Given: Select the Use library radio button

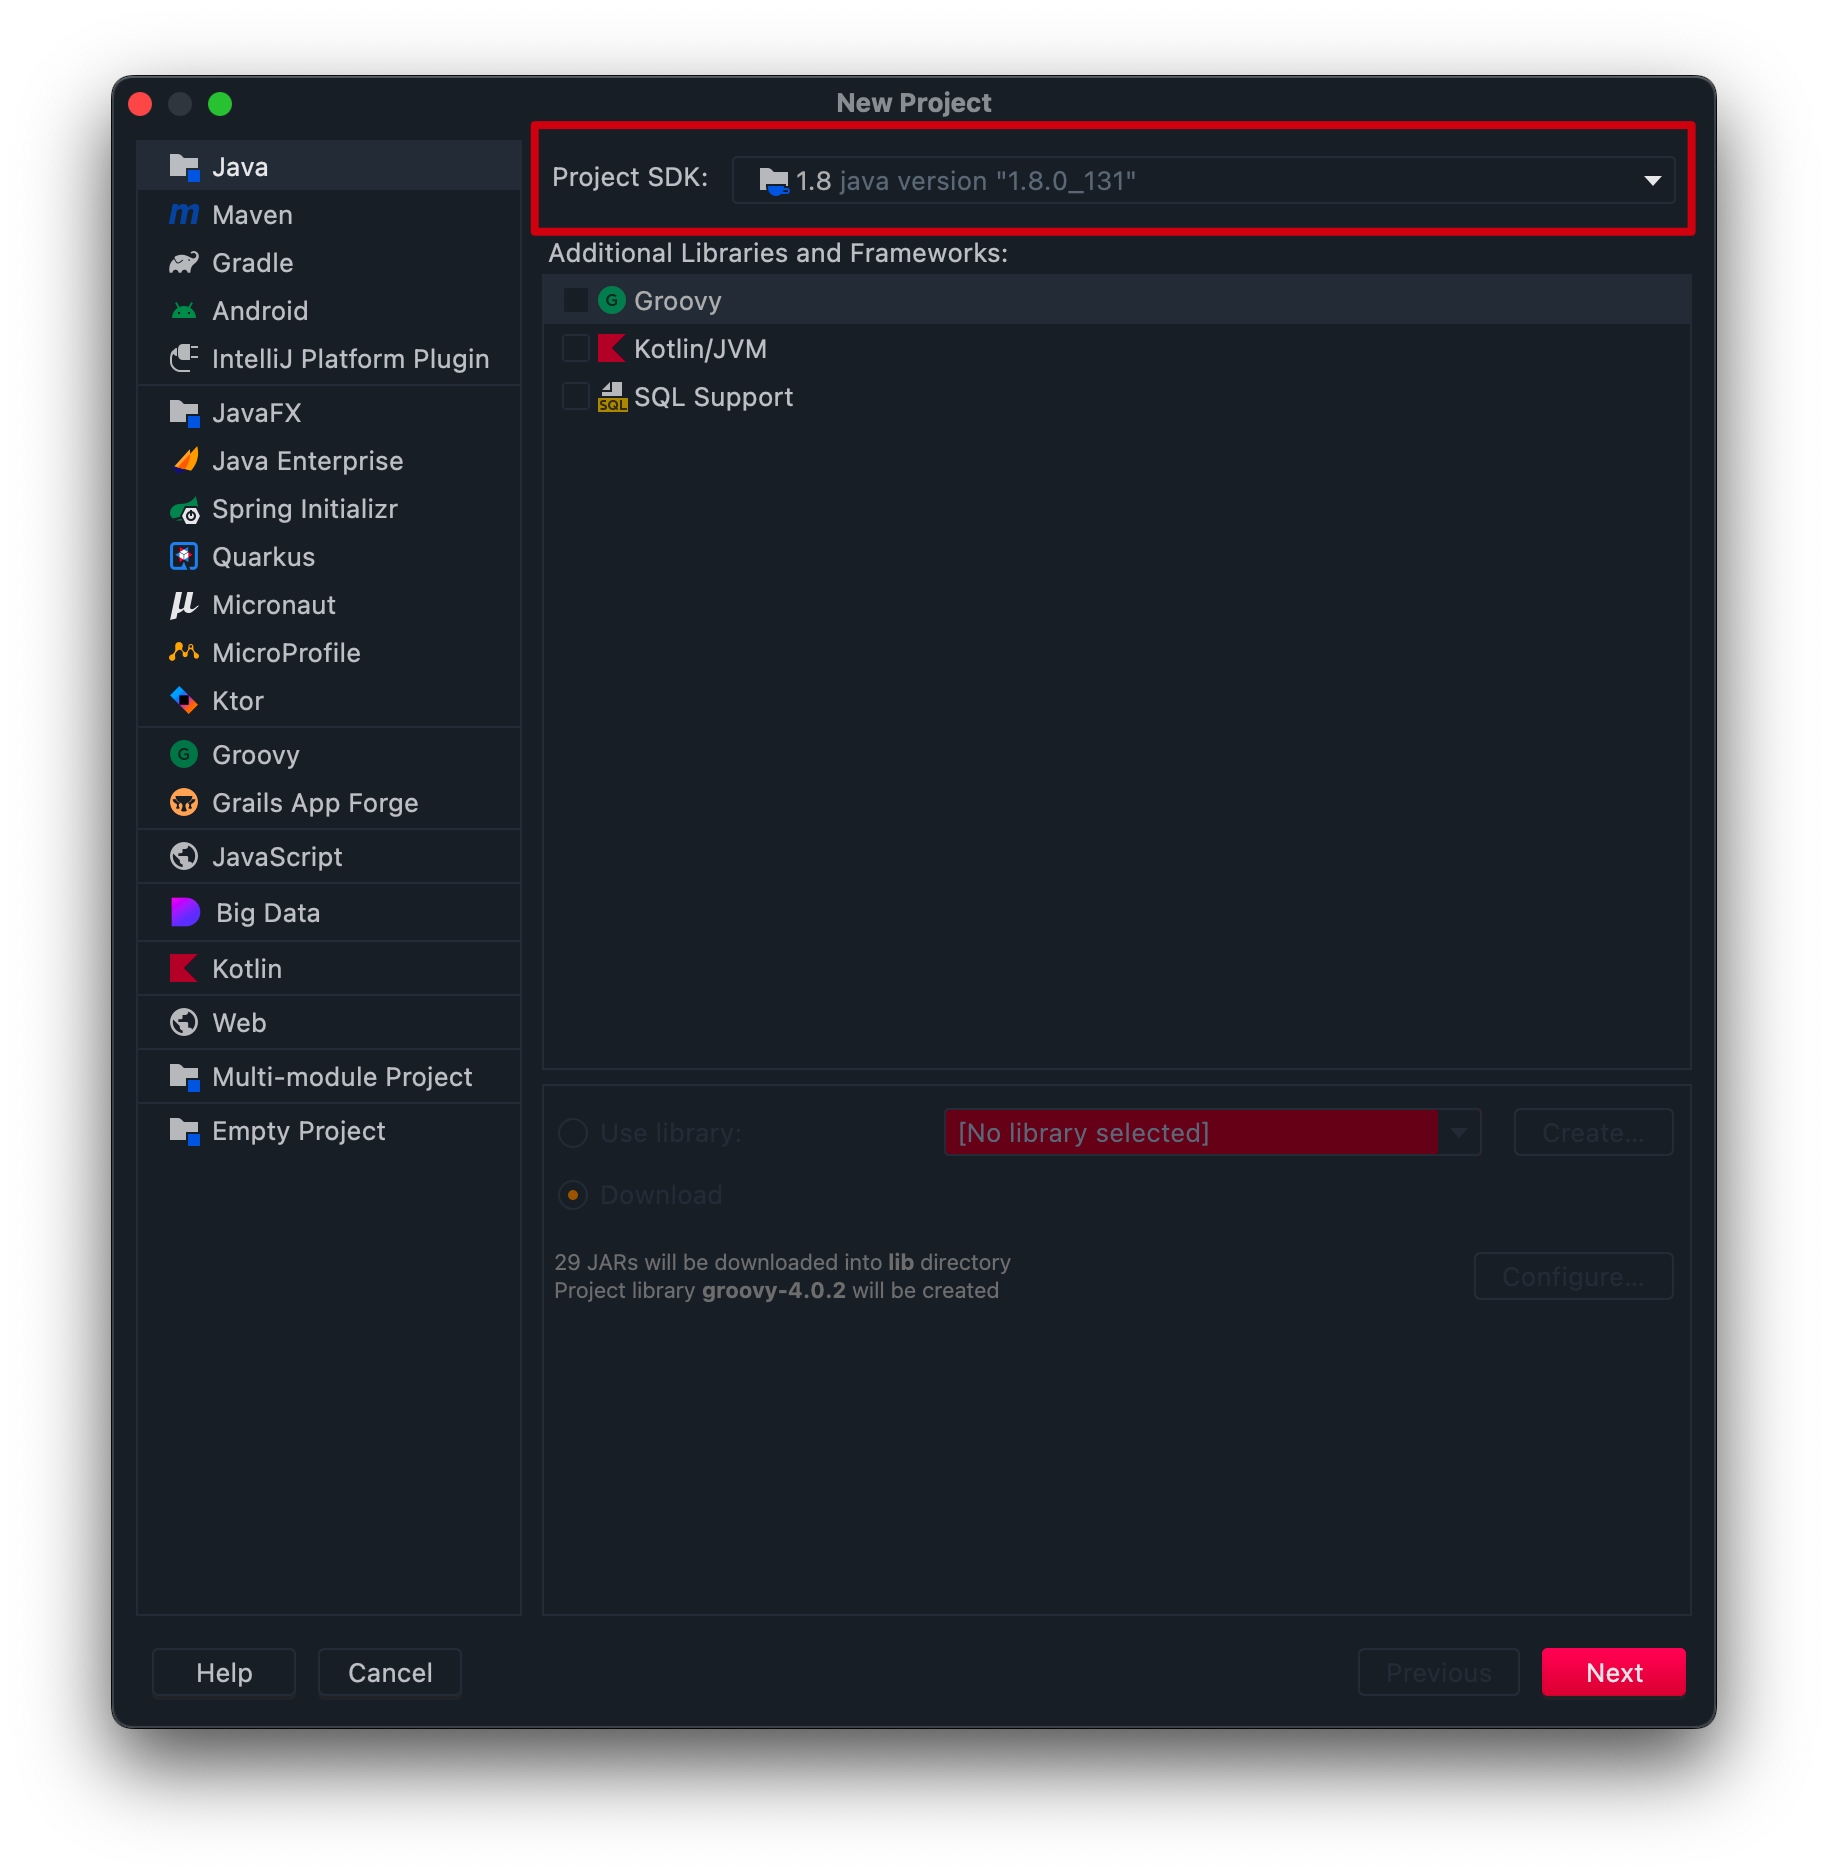Looking at the screenshot, I should click(573, 1133).
